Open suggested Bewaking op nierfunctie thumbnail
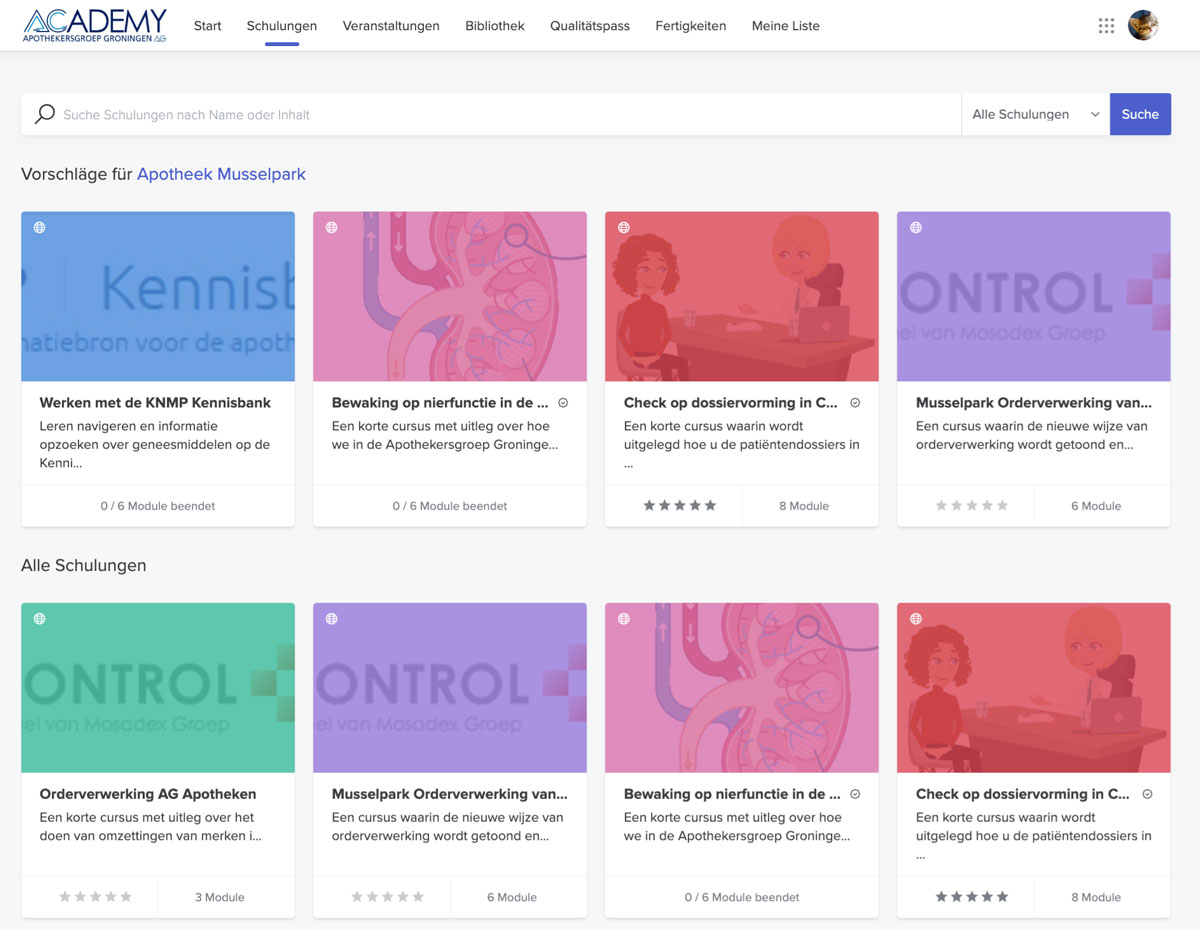The image size is (1200, 930). coord(450,296)
